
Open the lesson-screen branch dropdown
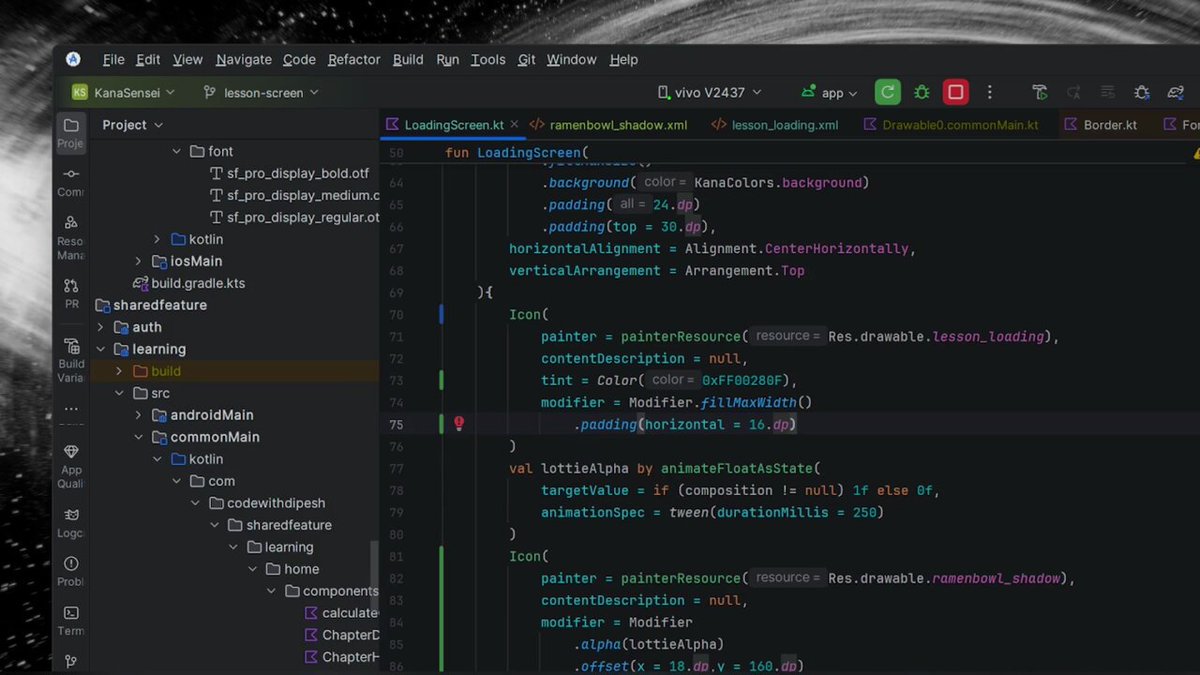pyautogui.click(x=261, y=92)
